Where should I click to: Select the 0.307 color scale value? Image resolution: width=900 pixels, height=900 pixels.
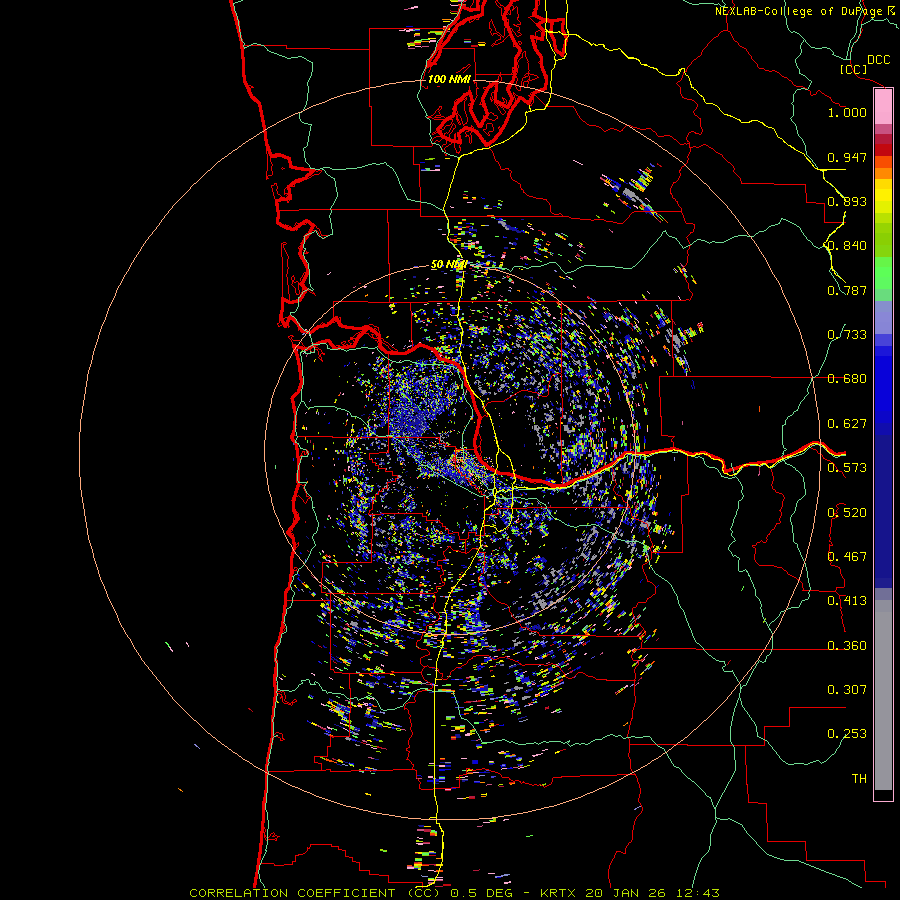tap(847, 690)
